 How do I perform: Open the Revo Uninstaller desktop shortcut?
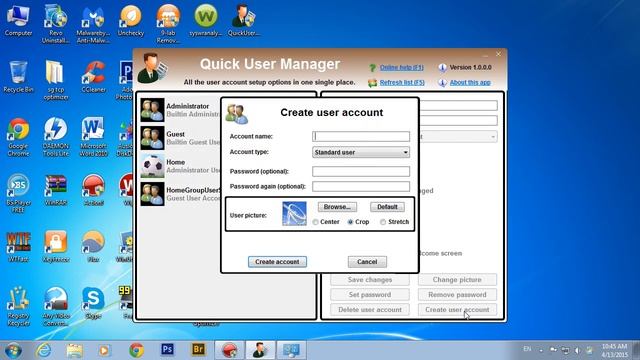pos(56,24)
